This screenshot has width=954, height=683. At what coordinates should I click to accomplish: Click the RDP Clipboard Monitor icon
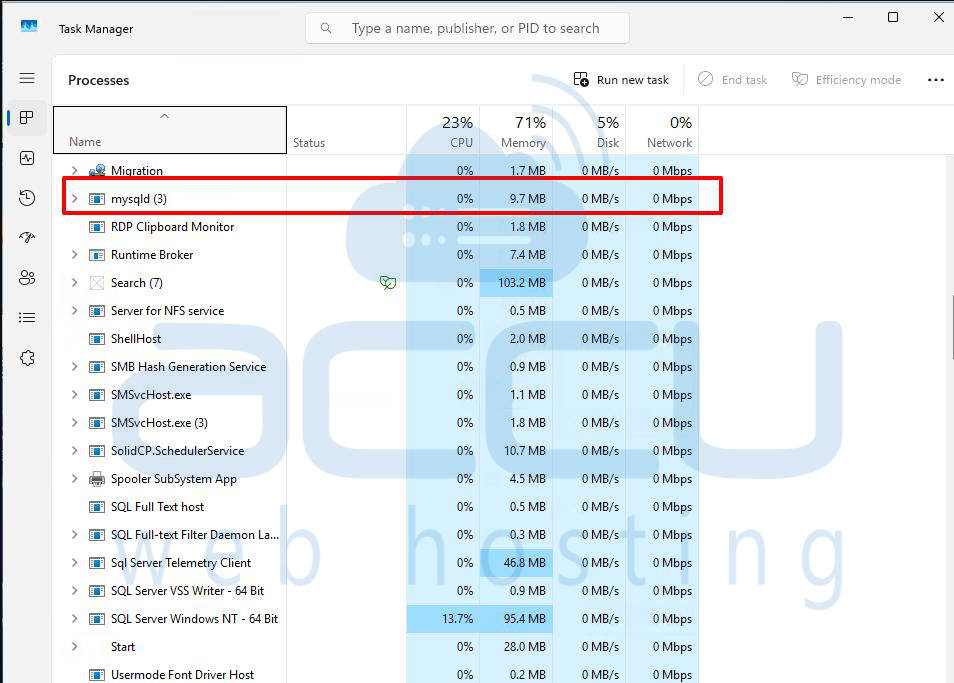point(97,227)
